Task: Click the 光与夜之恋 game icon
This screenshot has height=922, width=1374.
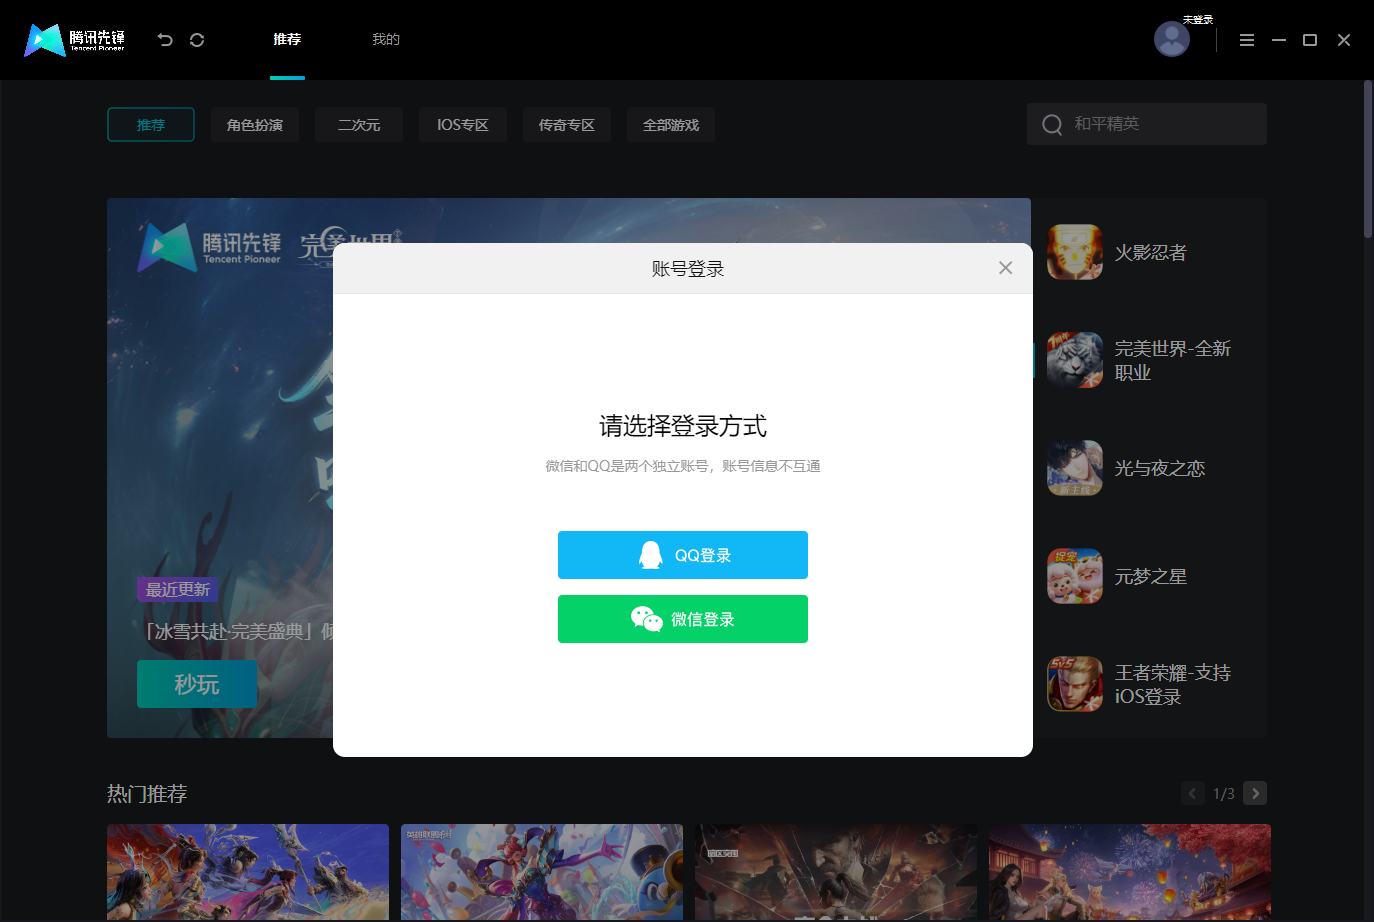Action: (1075, 467)
